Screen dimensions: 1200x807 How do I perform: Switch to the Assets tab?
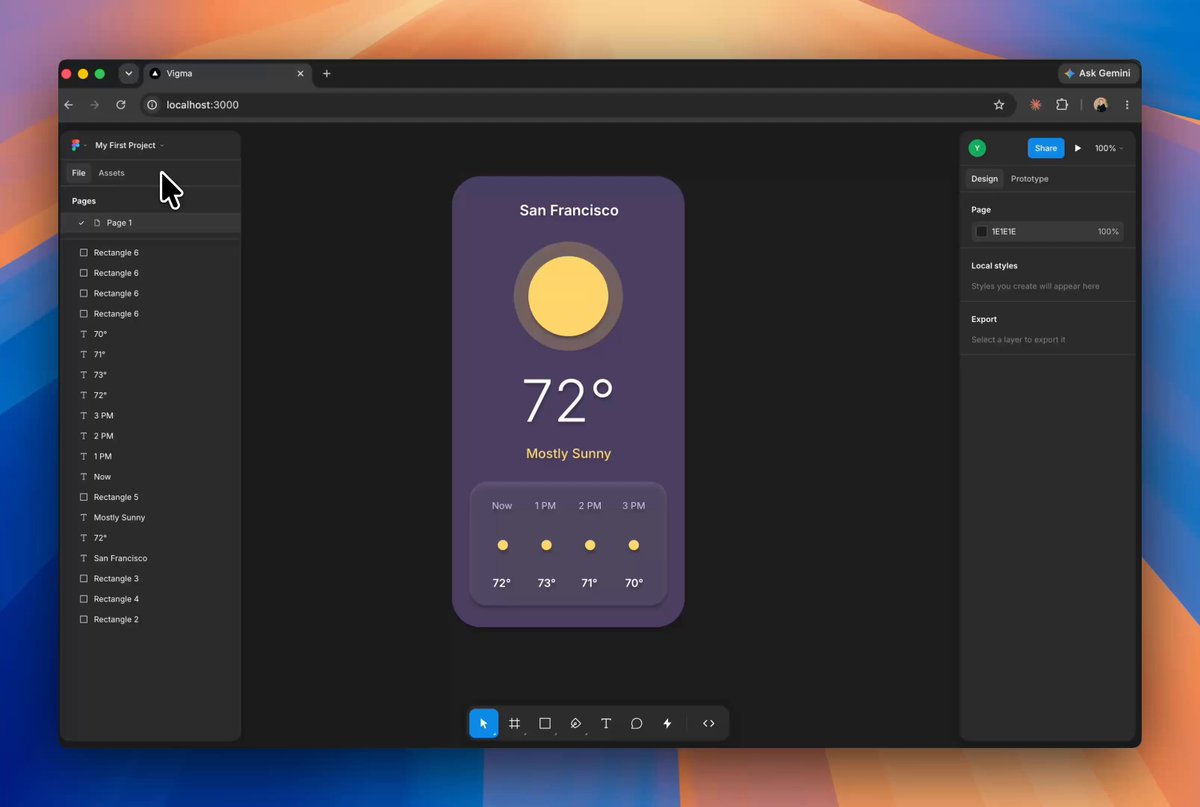point(112,173)
